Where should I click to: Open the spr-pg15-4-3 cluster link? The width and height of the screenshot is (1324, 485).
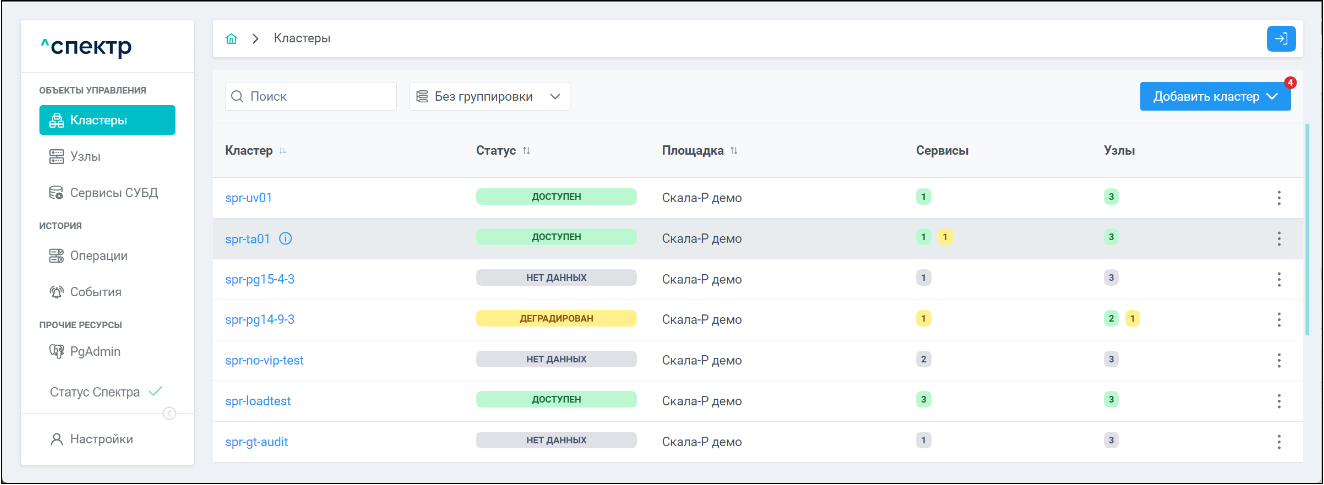tap(260, 279)
